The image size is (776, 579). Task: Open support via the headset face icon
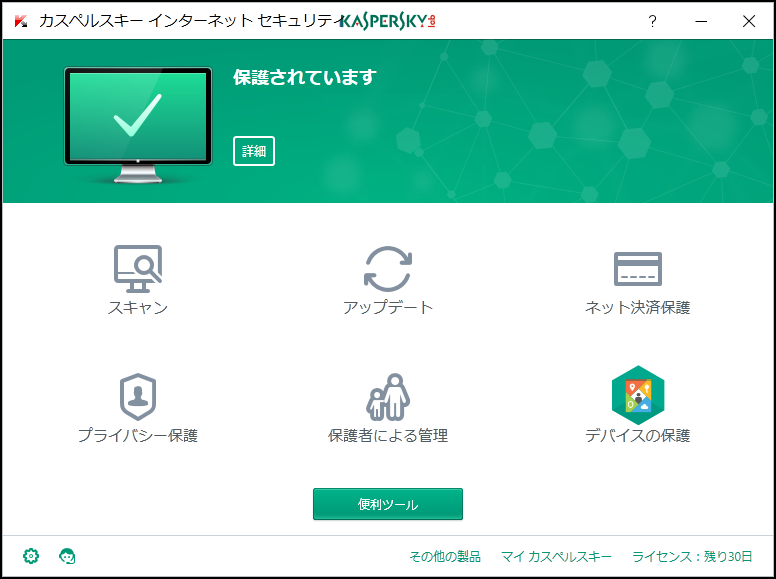(x=67, y=556)
